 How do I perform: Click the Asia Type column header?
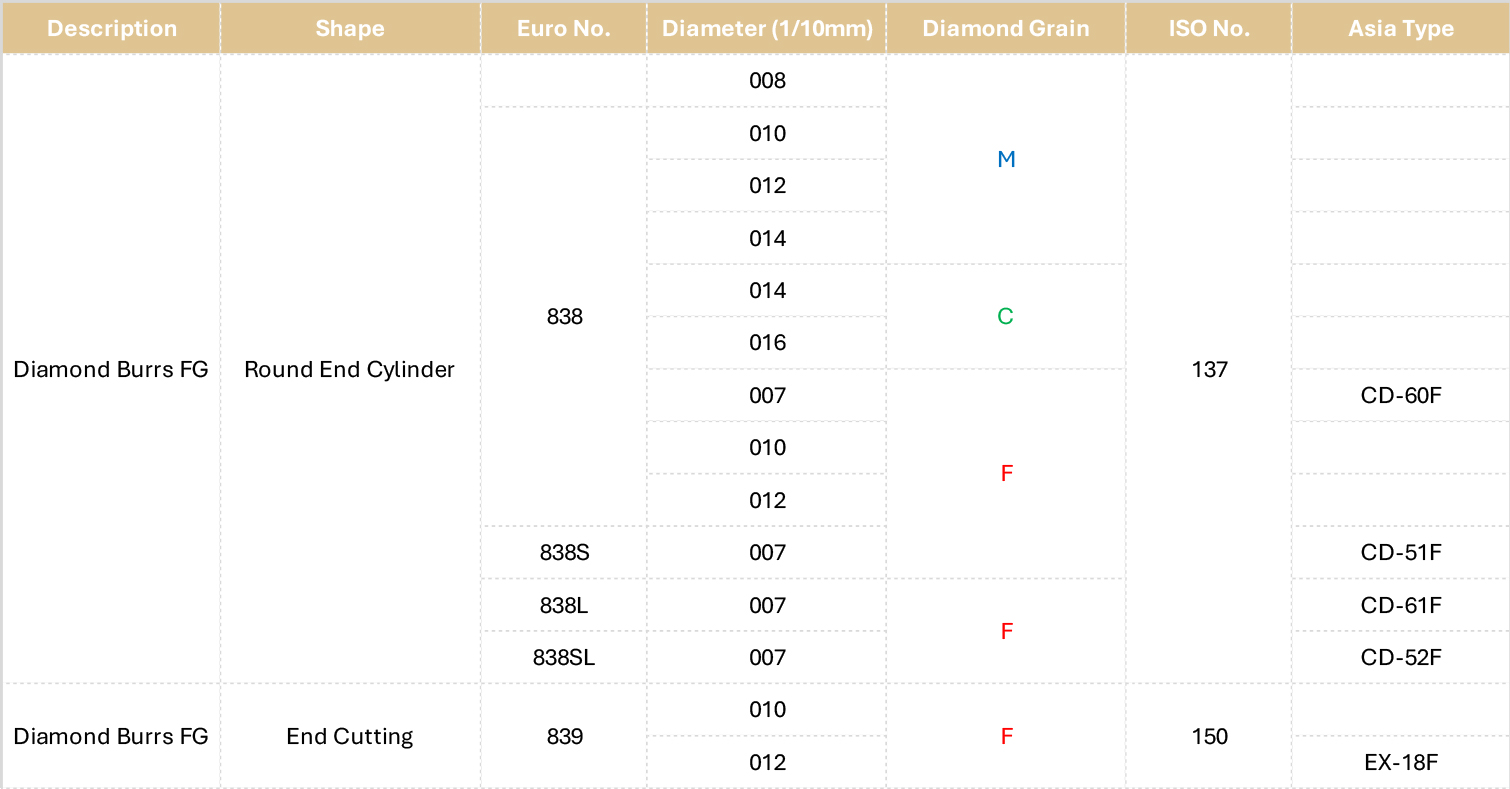tap(1400, 28)
